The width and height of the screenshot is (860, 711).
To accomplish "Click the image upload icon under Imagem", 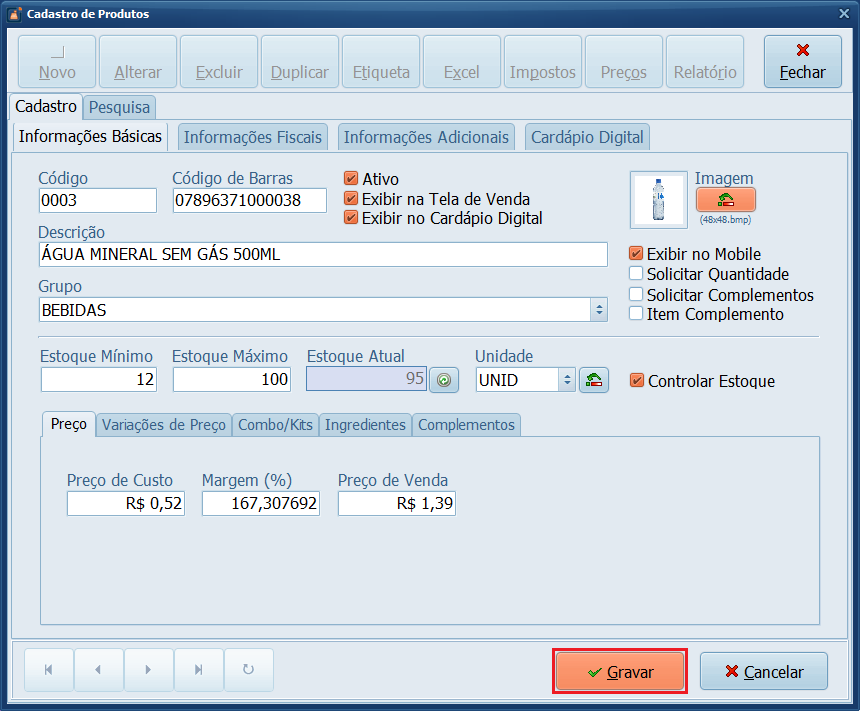I will point(725,199).
